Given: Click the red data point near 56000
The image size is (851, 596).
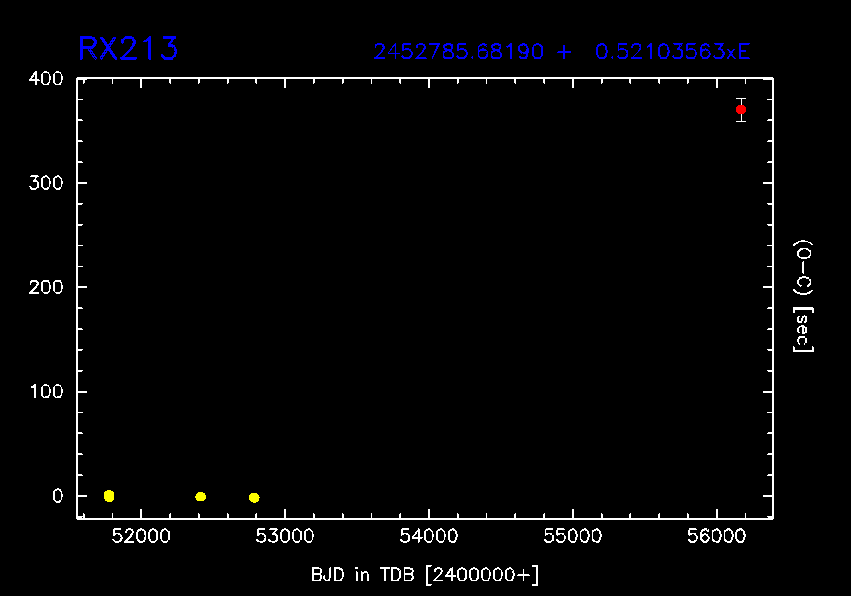Looking at the screenshot, I should 740,109.
